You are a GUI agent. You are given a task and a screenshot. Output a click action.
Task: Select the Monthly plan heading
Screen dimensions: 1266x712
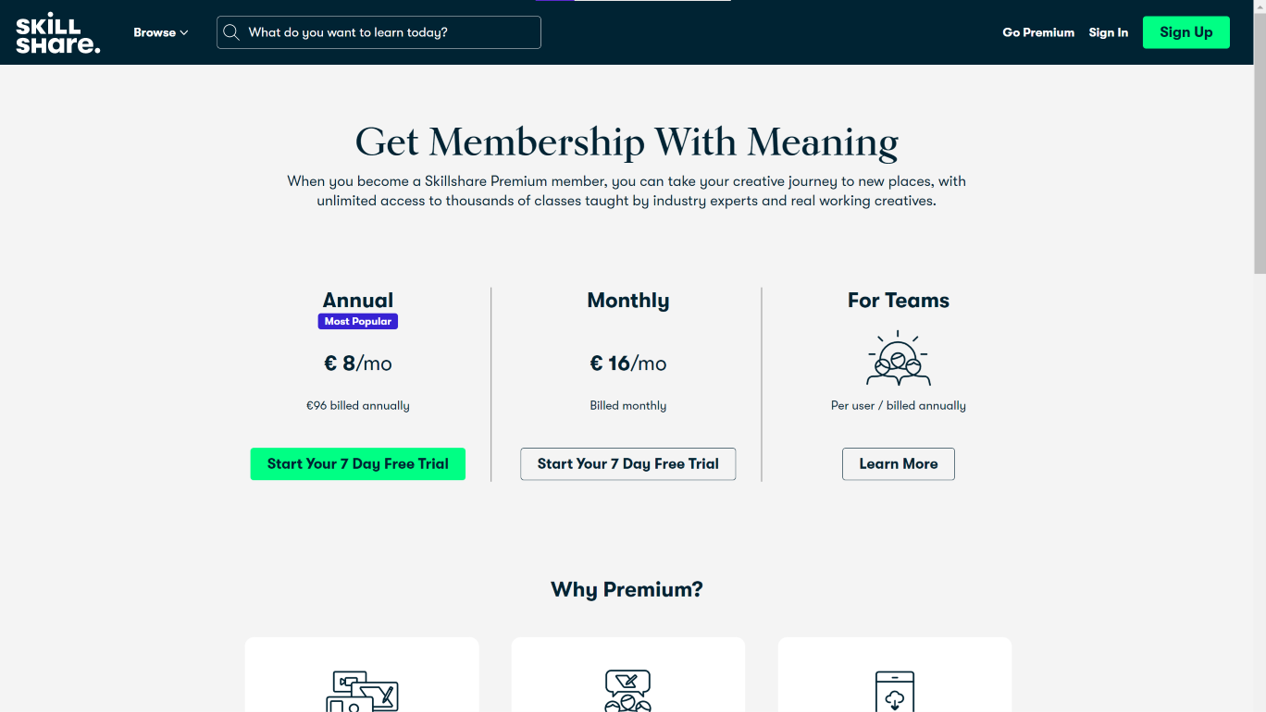(628, 300)
